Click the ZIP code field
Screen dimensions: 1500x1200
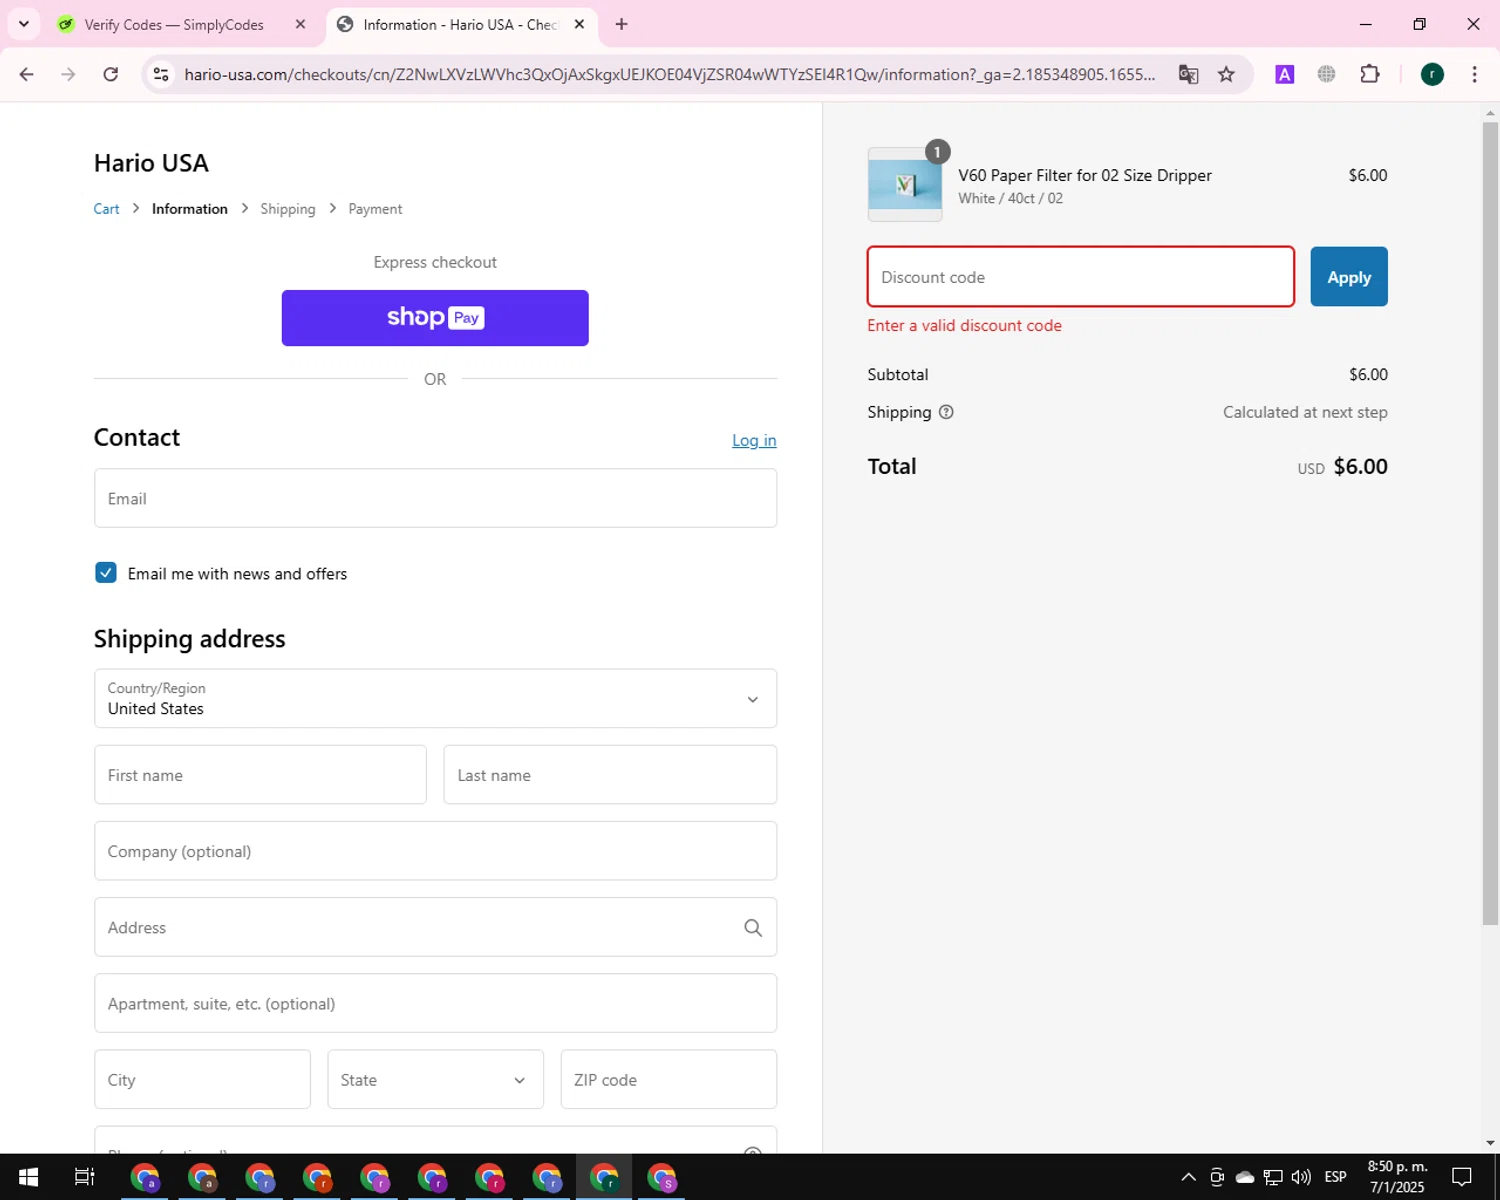pos(668,1079)
